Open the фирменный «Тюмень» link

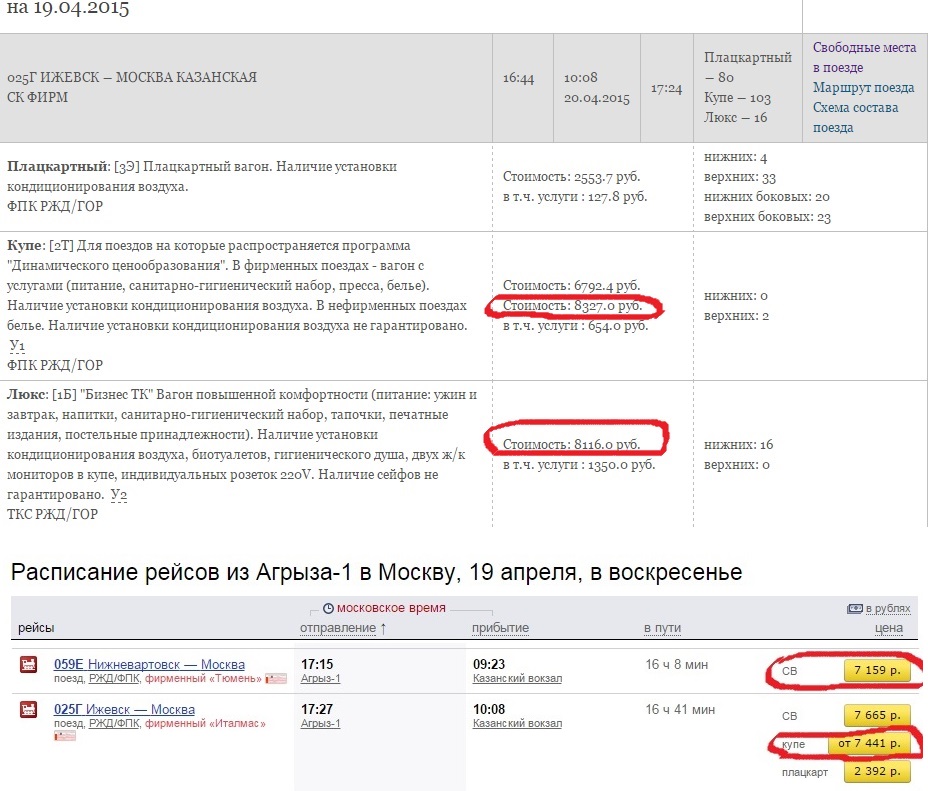pyautogui.click(x=203, y=679)
